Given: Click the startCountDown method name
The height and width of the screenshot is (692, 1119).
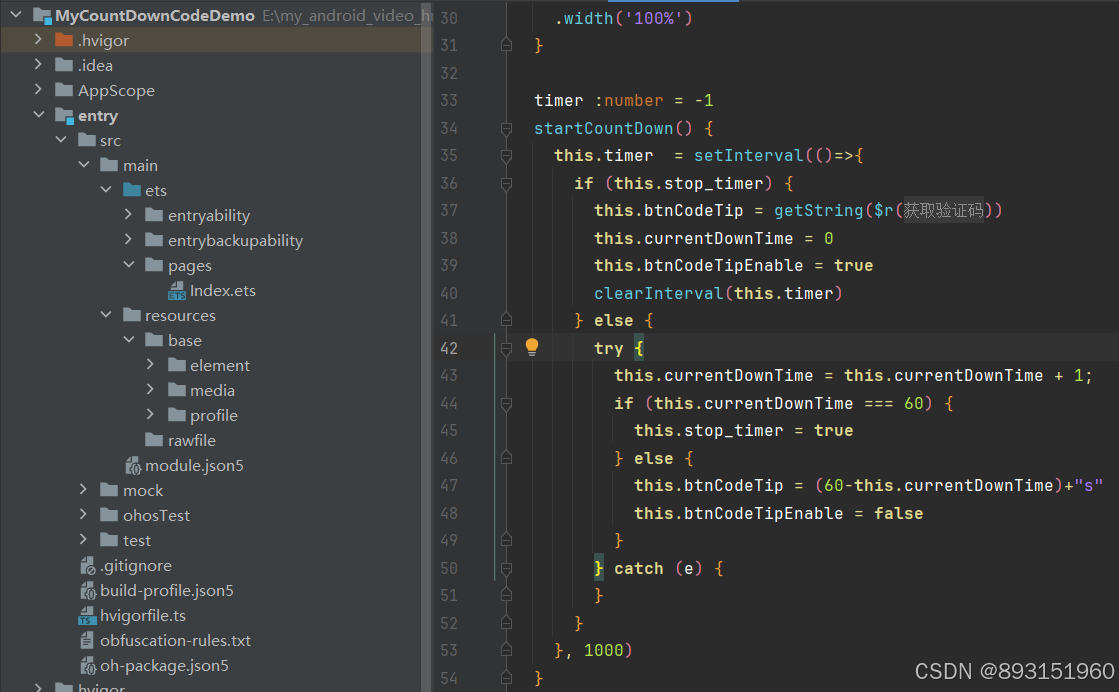Looking at the screenshot, I should coord(604,128).
